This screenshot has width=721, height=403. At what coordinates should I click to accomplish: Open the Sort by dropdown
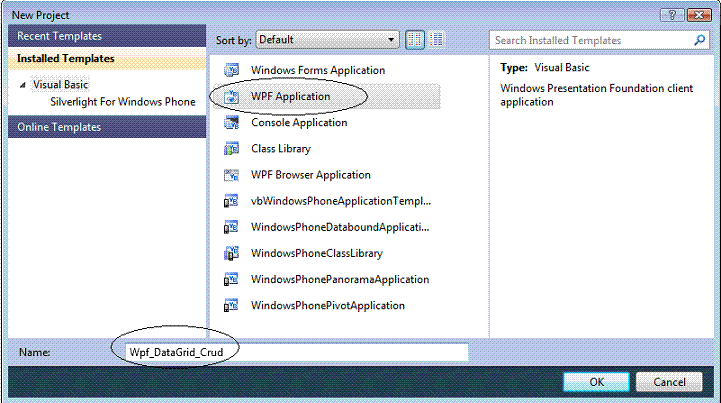click(x=327, y=40)
